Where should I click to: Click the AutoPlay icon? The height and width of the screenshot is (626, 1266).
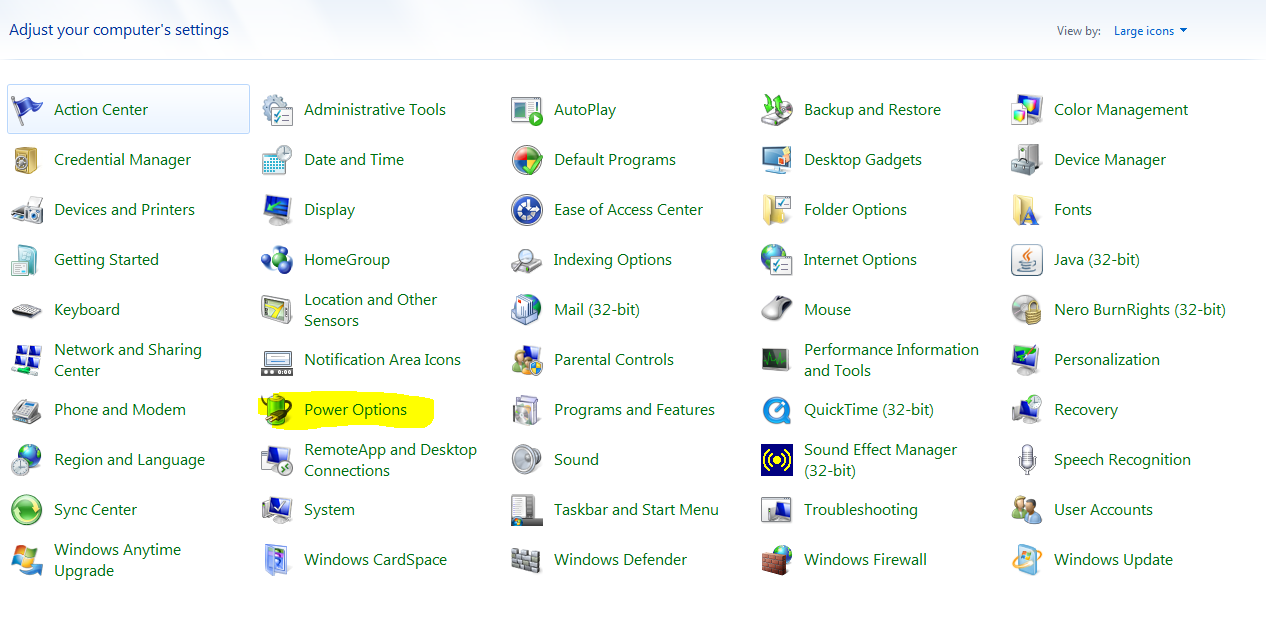coord(527,109)
